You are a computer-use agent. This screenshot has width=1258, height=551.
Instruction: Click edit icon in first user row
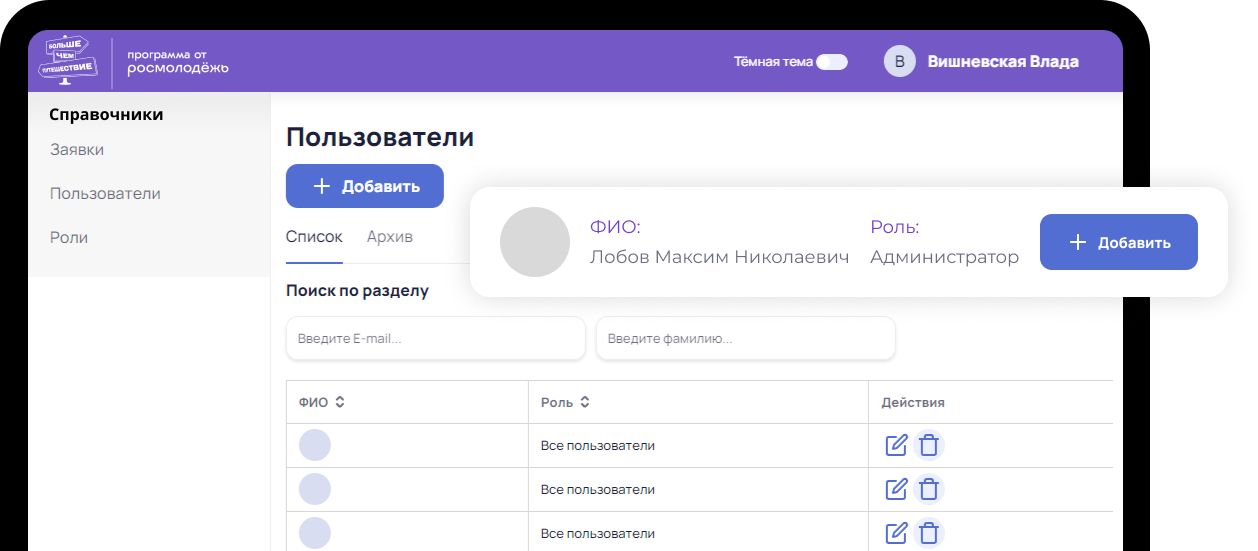[896, 445]
